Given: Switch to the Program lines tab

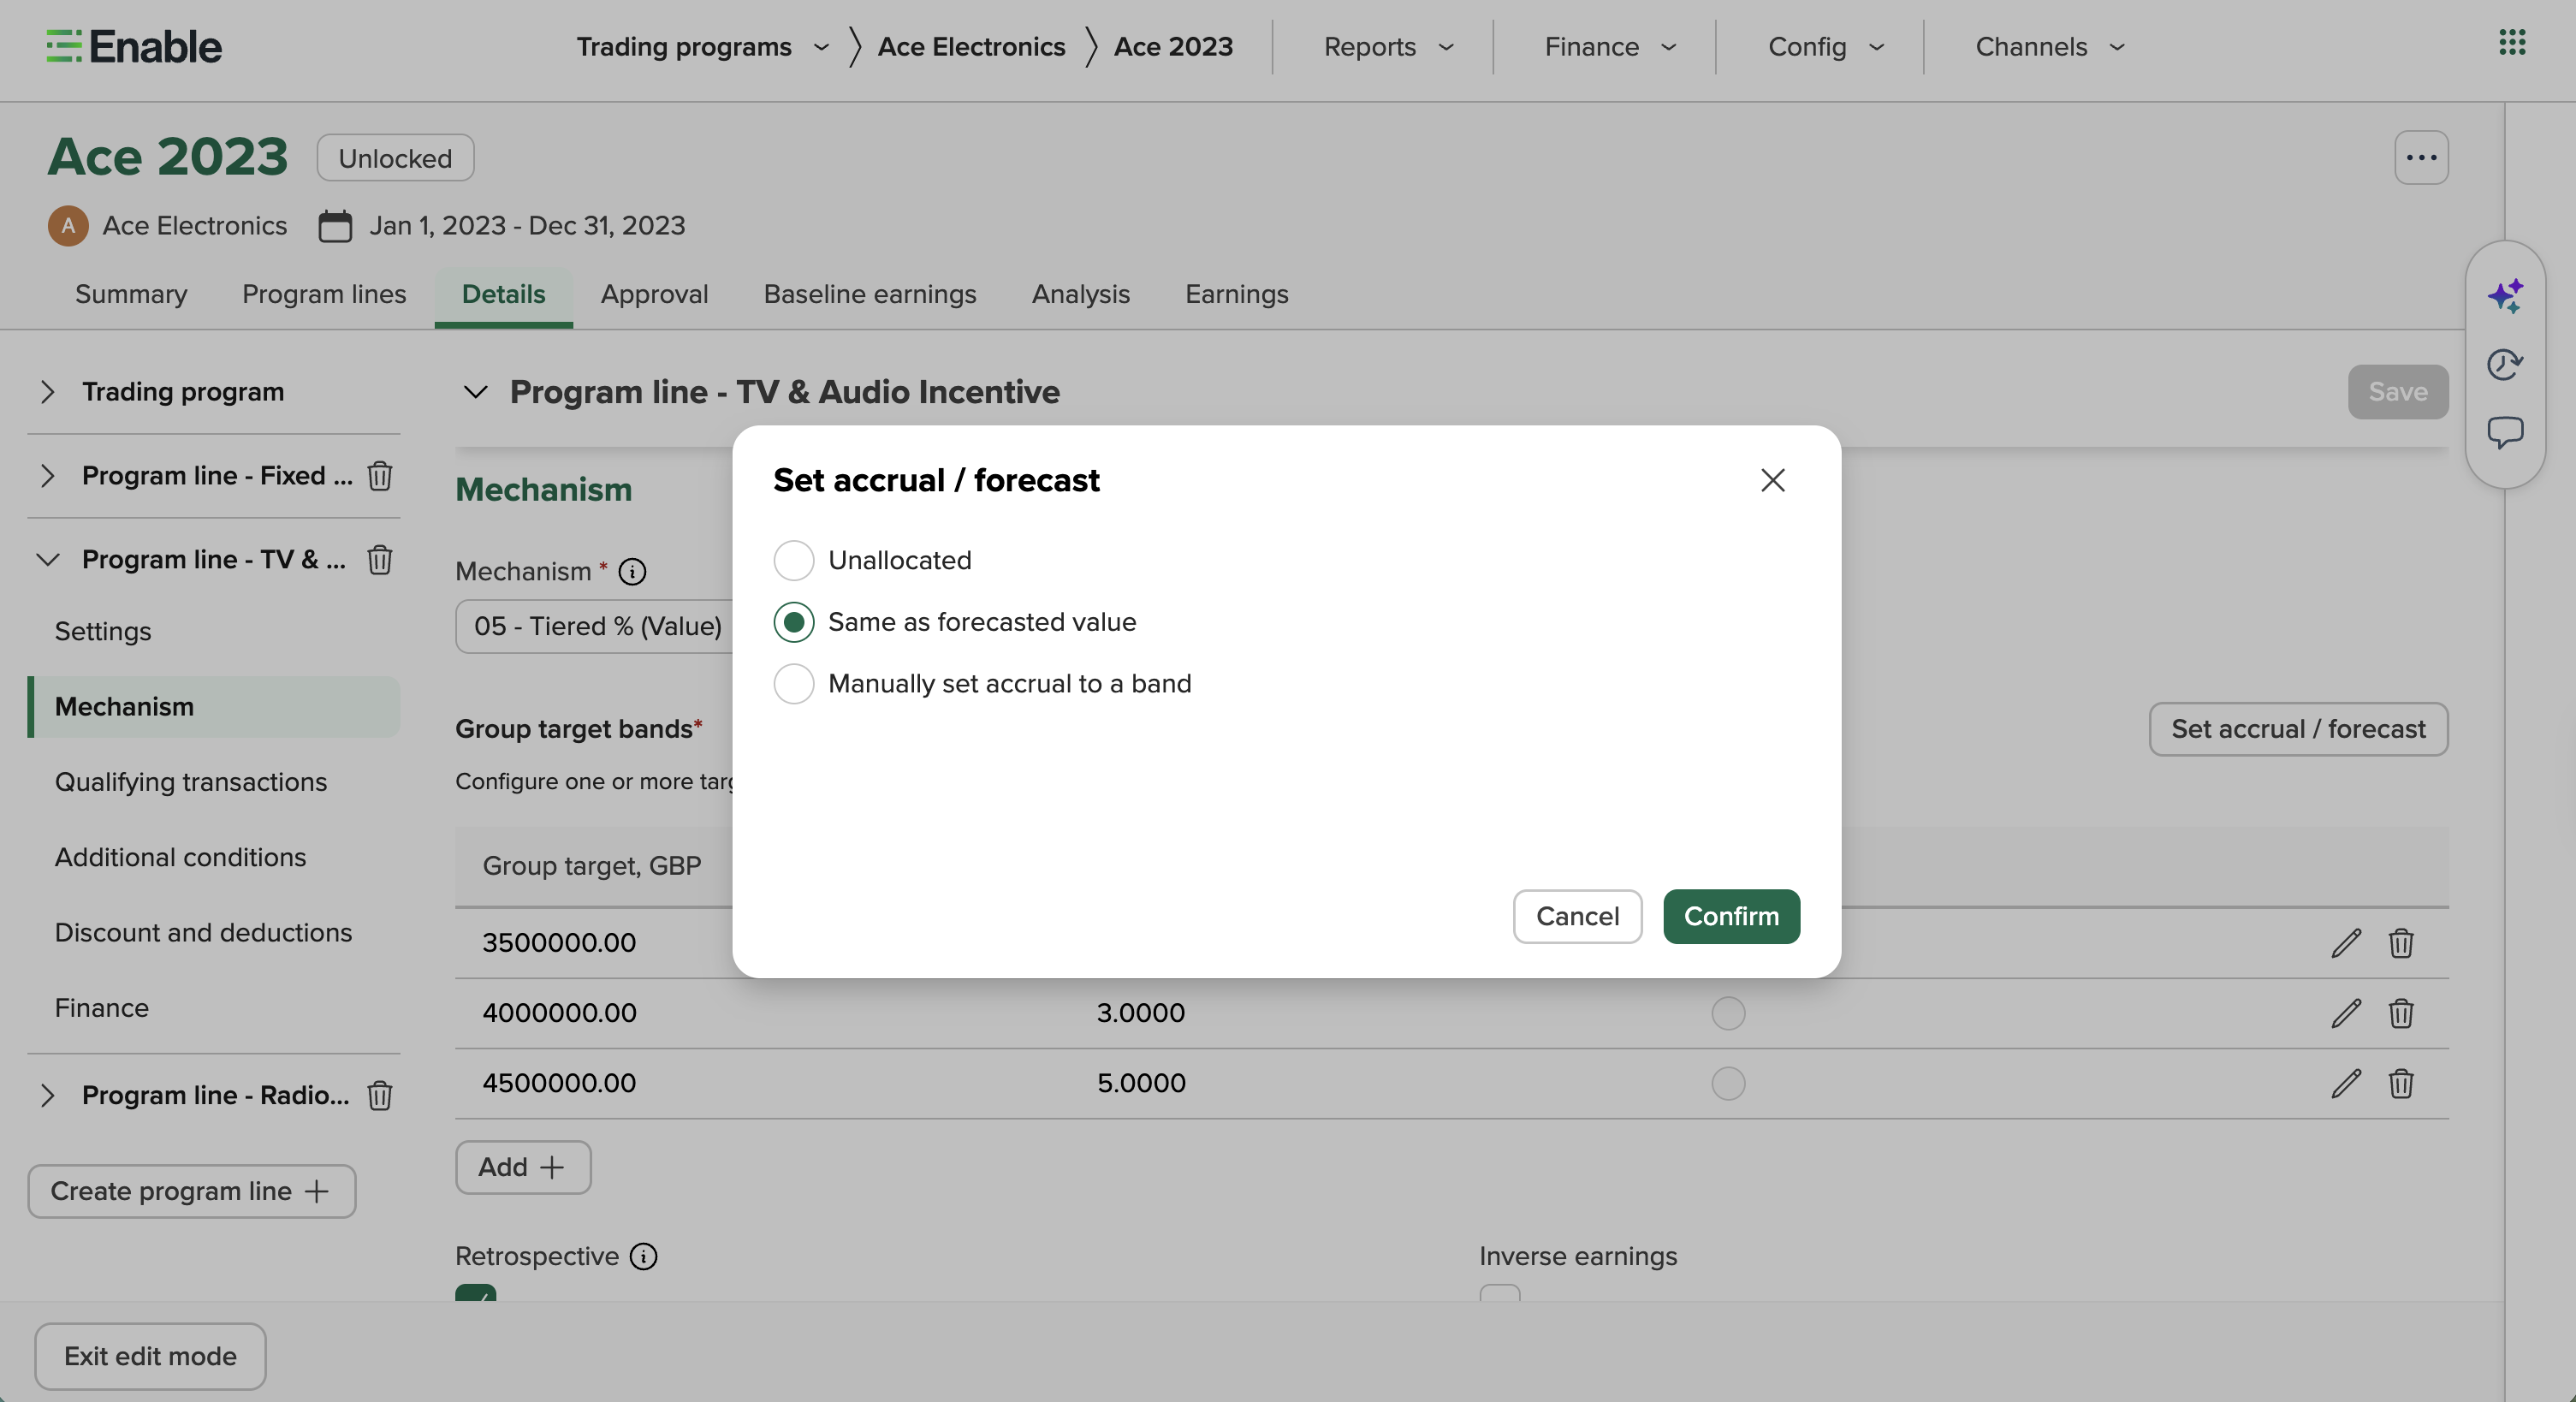Looking at the screenshot, I should tap(324, 294).
